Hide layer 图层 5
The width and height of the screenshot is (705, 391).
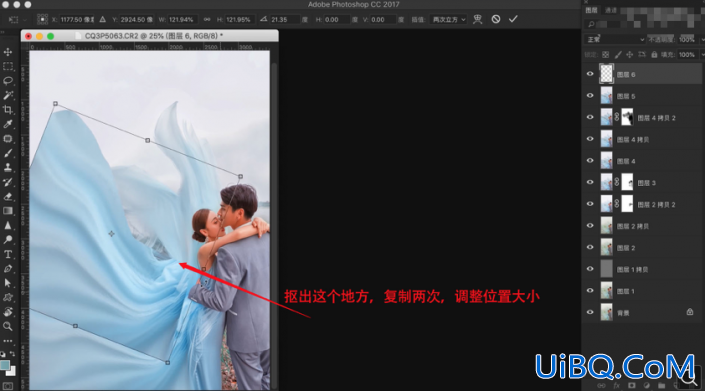click(x=590, y=96)
